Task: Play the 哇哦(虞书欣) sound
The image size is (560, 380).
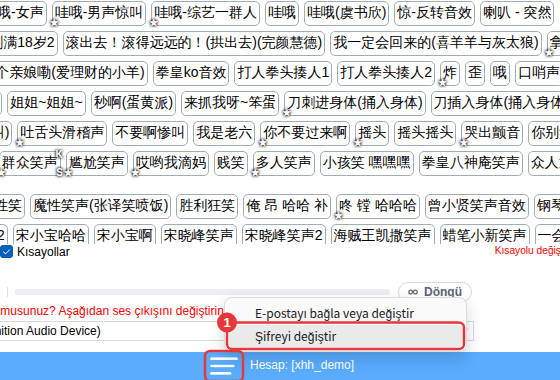Action: 346,13
